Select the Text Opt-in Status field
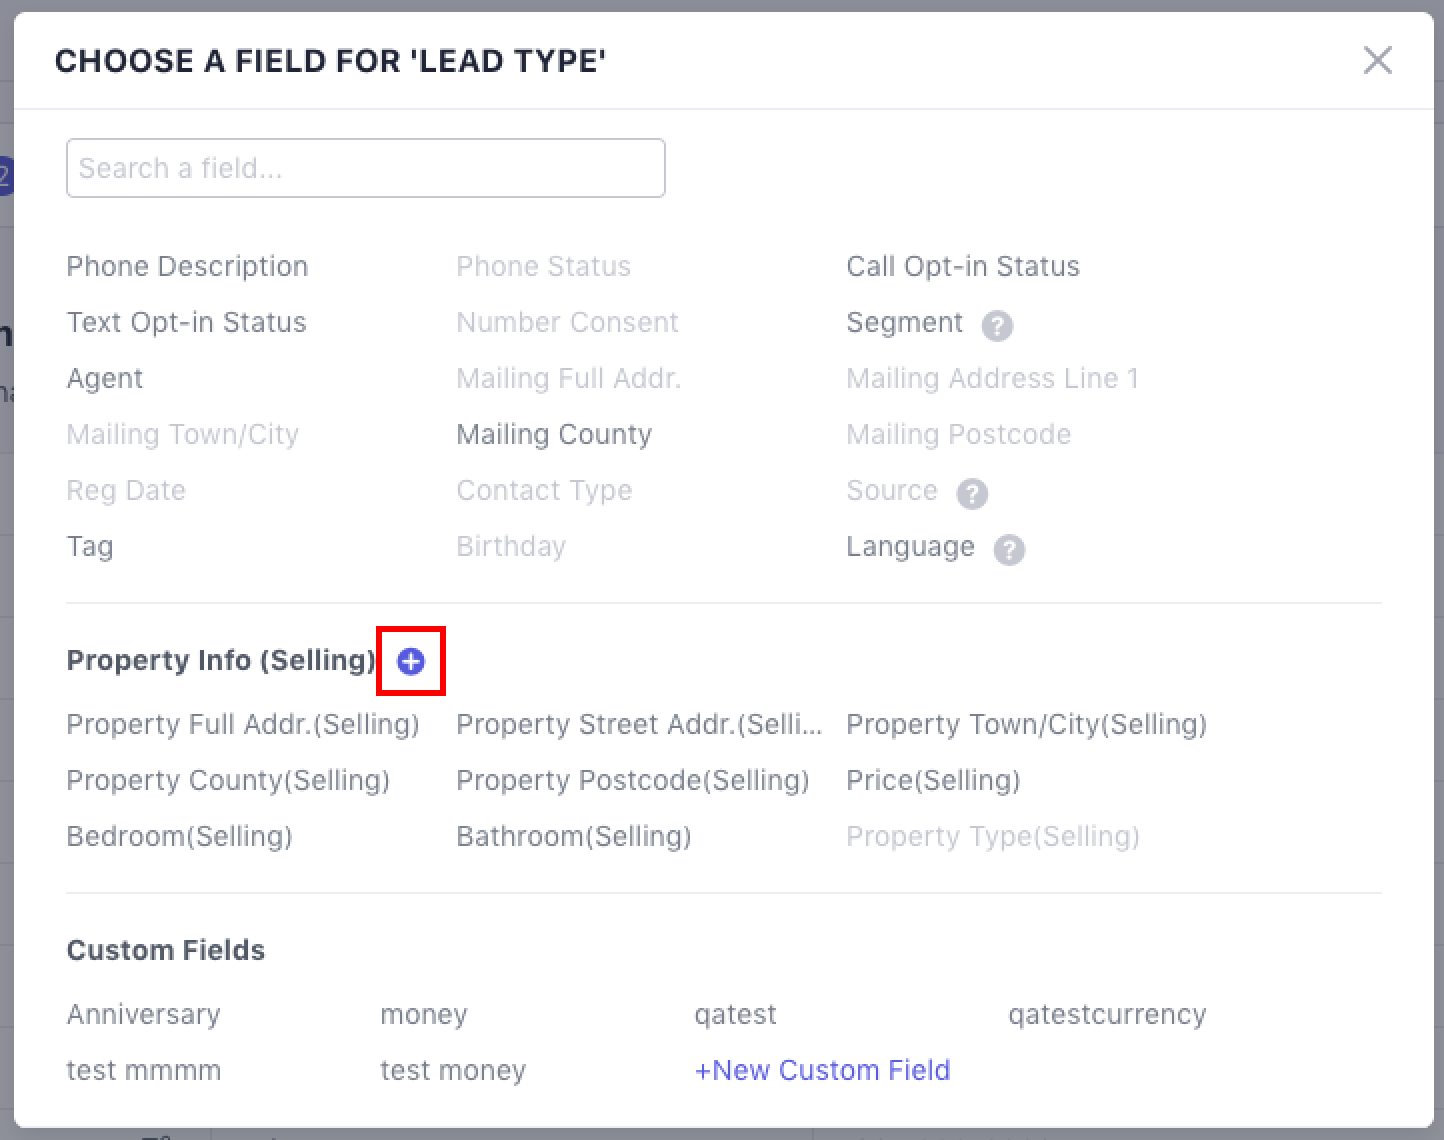1444x1140 pixels. 186,322
